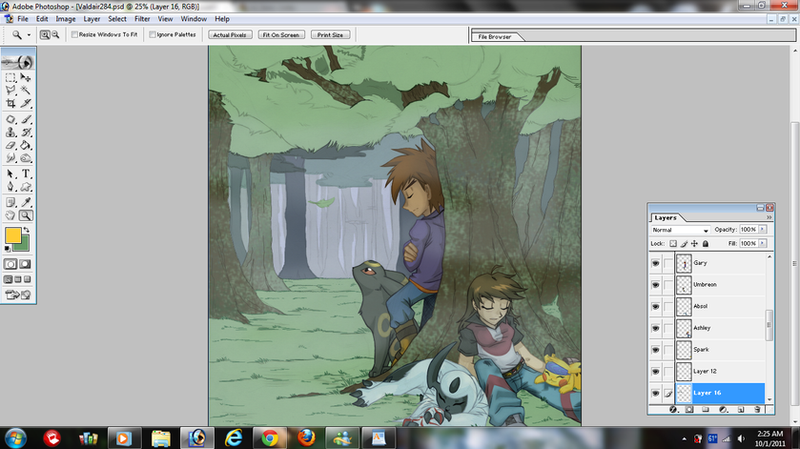Open the Layers palette menu arrow
This screenshot has height=449, width=800.
point(769,217)
